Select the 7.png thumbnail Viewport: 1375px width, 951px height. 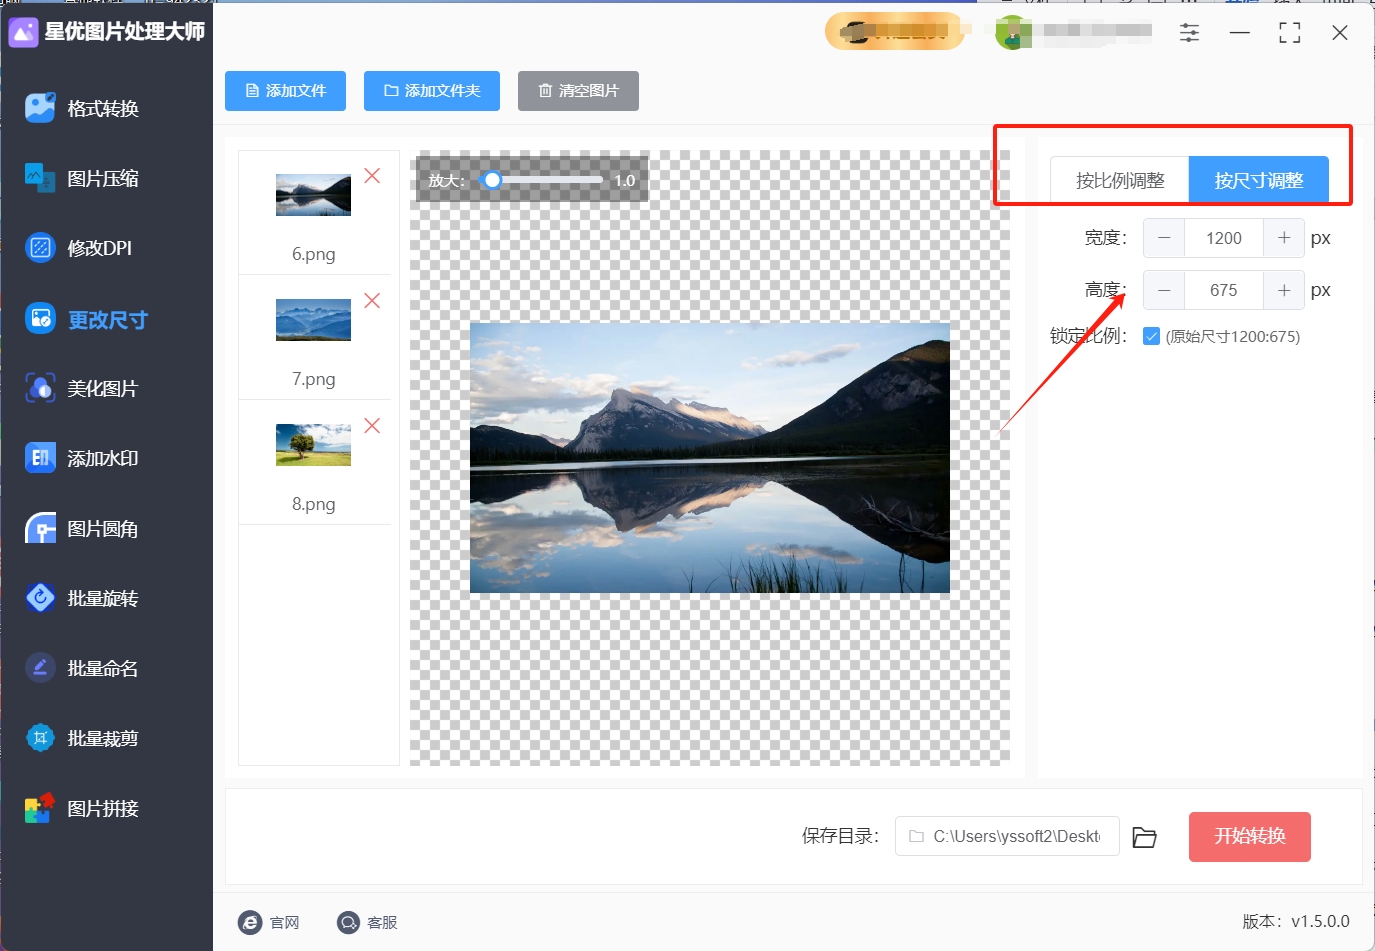pyautogui.click(x=314, y=320)
